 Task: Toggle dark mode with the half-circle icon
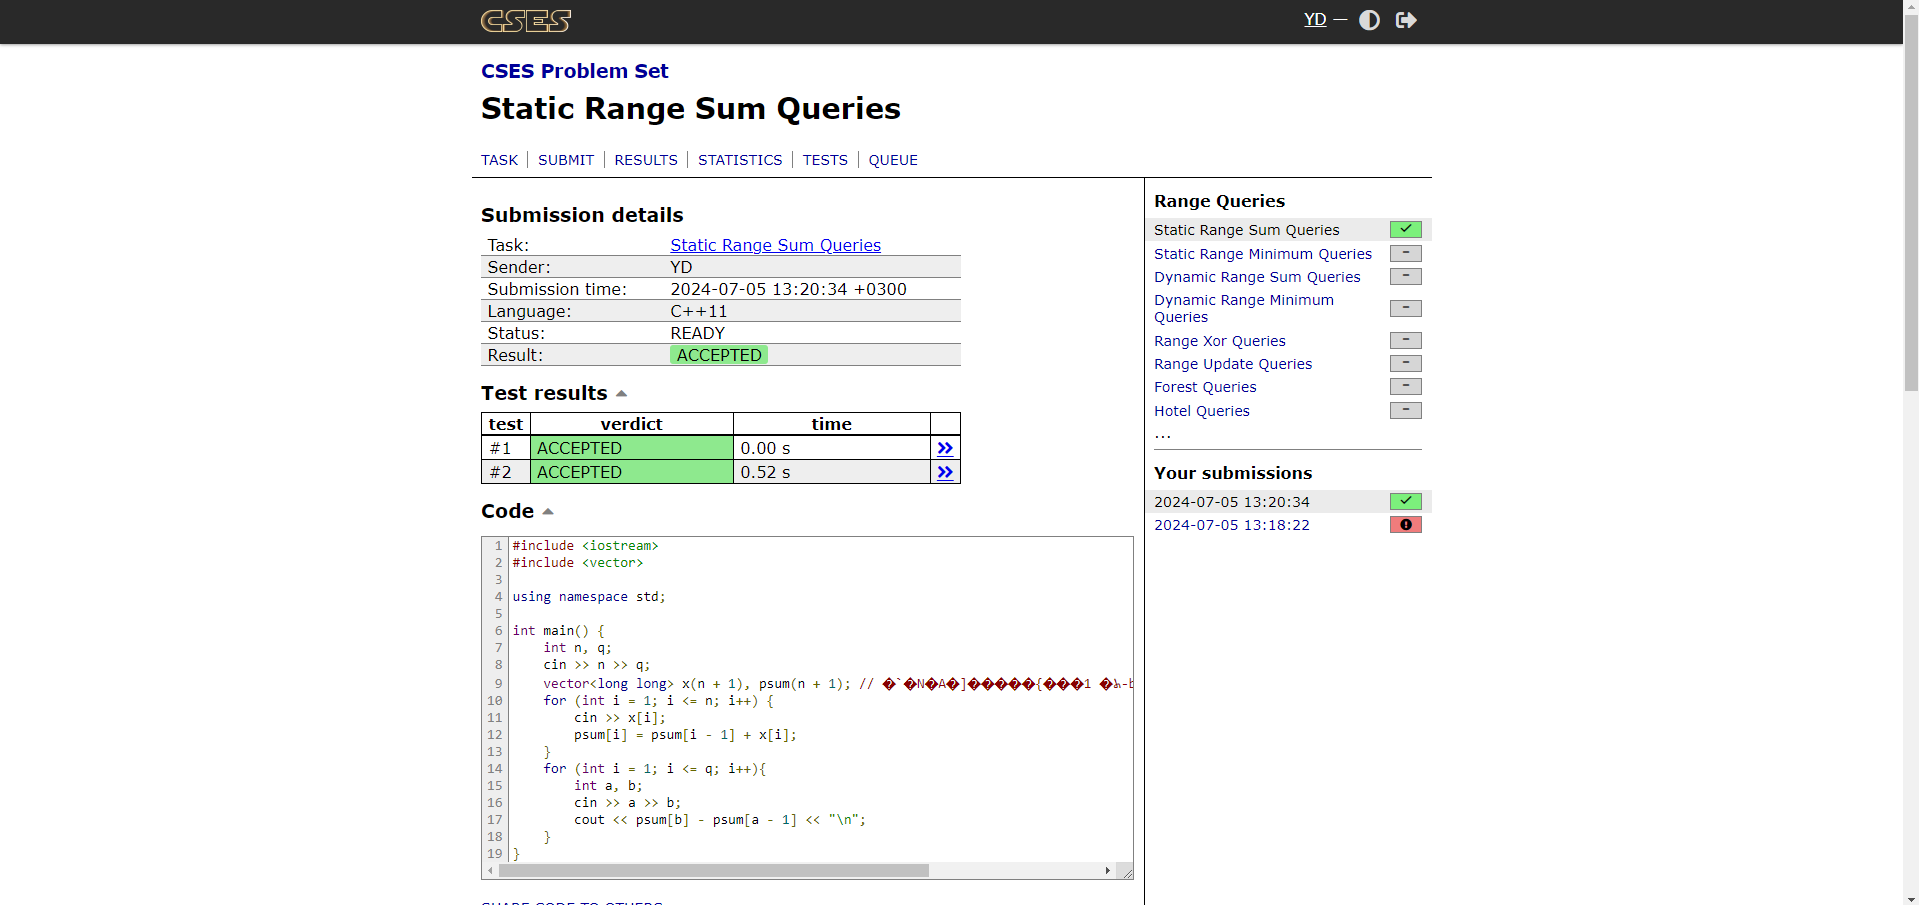(x=1369, y=20)
